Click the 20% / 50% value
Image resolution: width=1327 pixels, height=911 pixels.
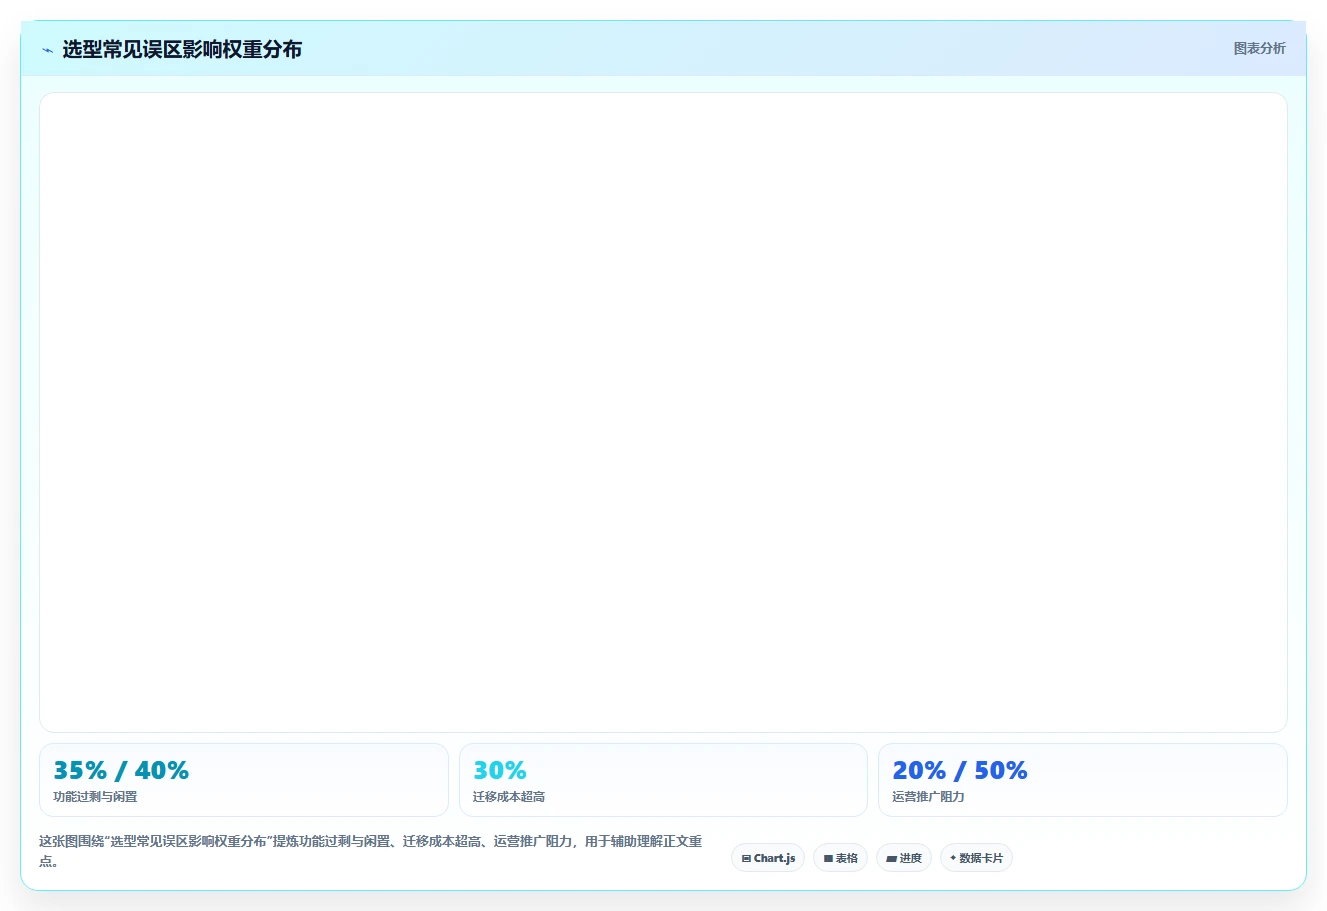[960, 770]
